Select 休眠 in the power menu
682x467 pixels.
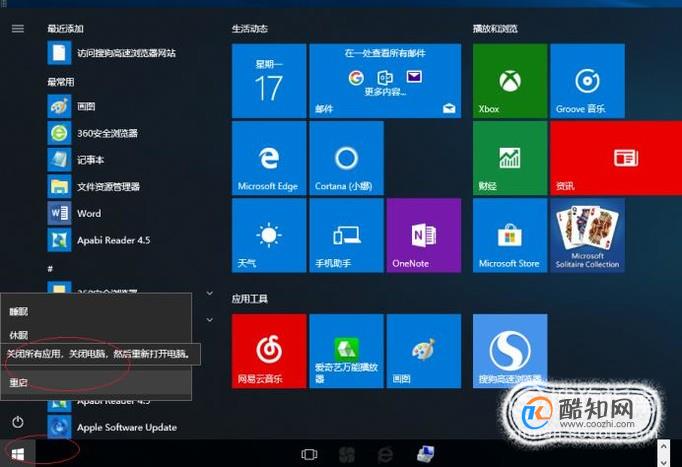(96, 334)
